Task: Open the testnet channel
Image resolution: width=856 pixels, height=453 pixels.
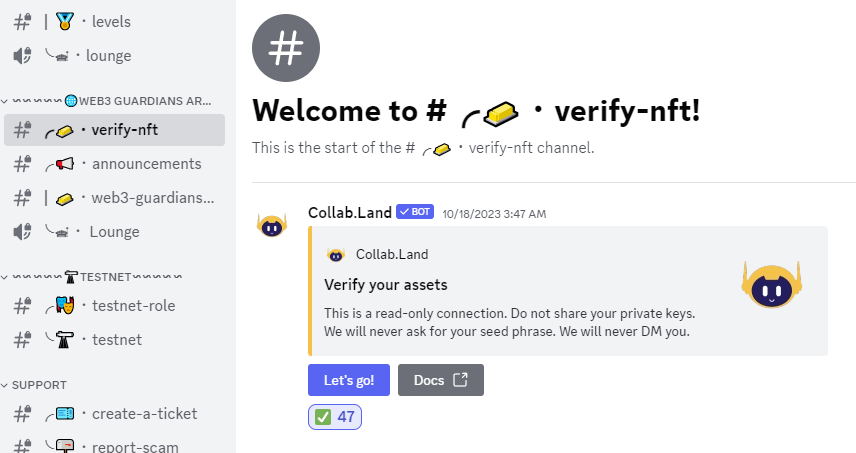Action: click(x=114, y=339)
